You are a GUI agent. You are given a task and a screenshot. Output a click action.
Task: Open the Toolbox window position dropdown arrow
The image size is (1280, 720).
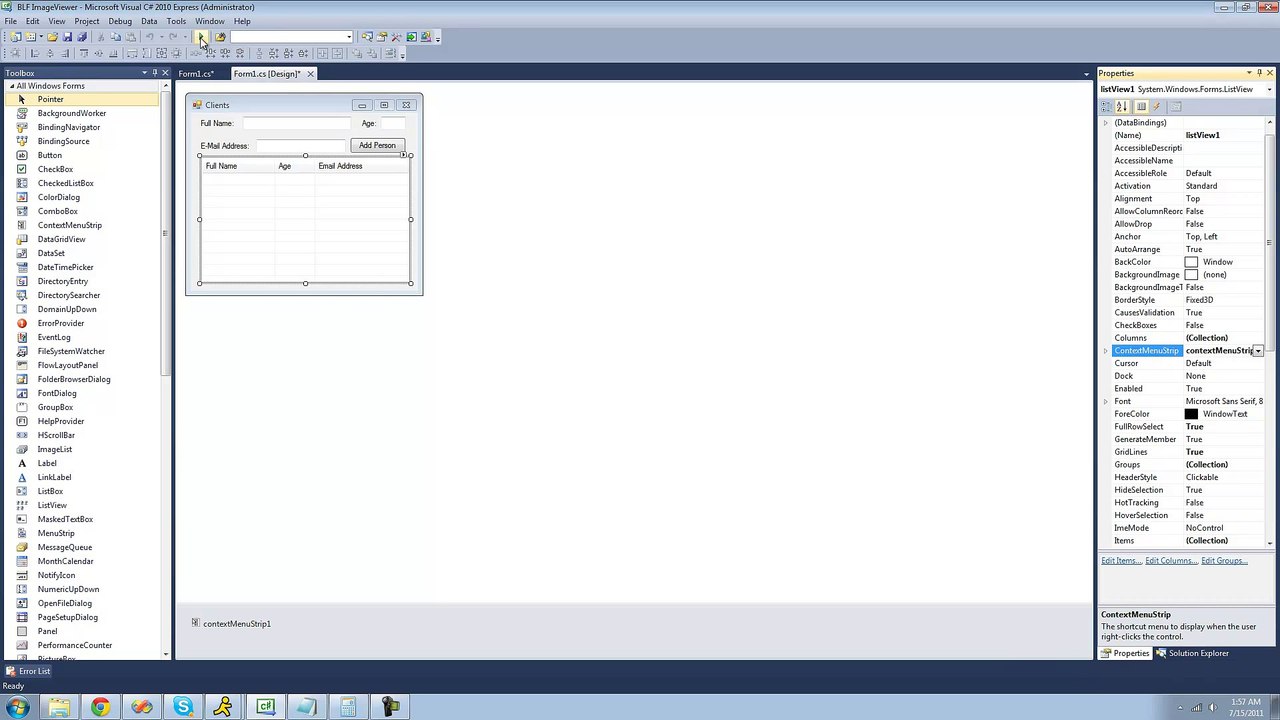[x=144, y=73]
